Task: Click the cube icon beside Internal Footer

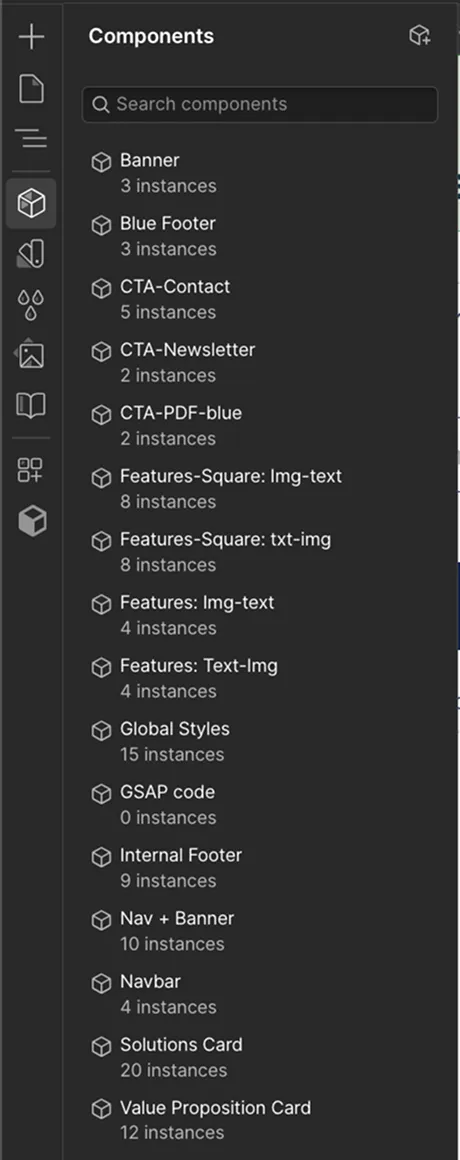Action: (101, 857)
